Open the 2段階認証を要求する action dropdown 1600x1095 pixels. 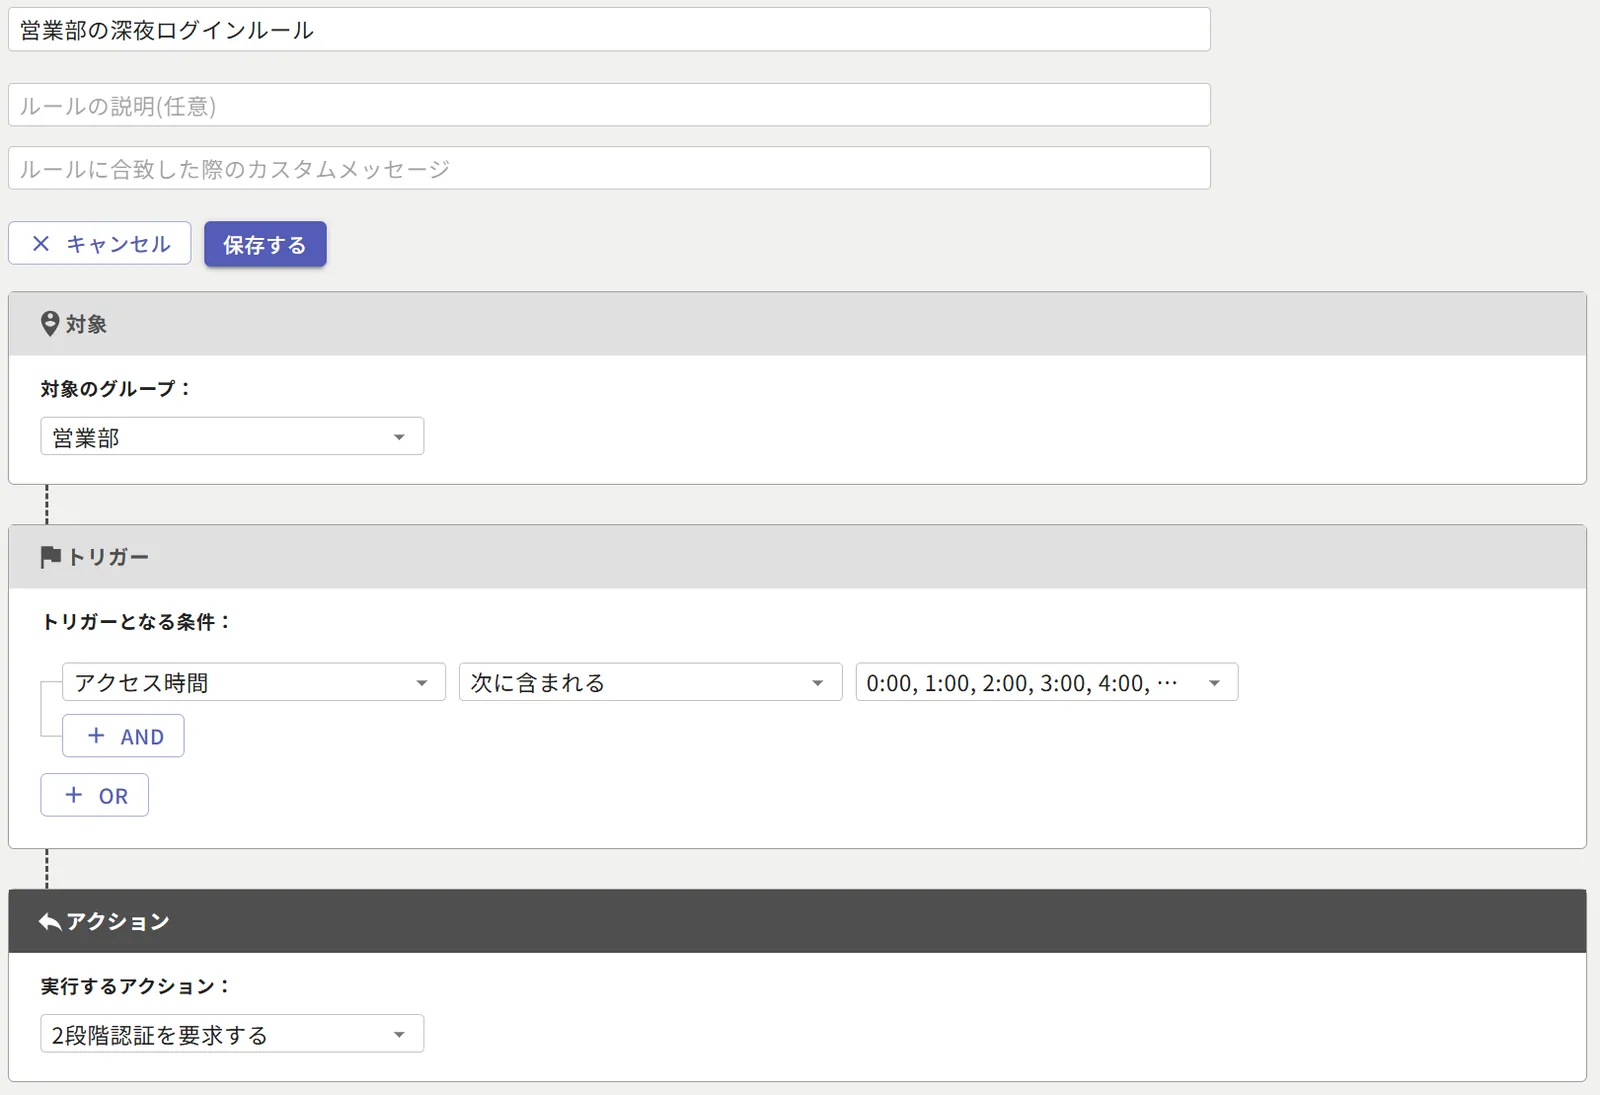[232, 1034]
